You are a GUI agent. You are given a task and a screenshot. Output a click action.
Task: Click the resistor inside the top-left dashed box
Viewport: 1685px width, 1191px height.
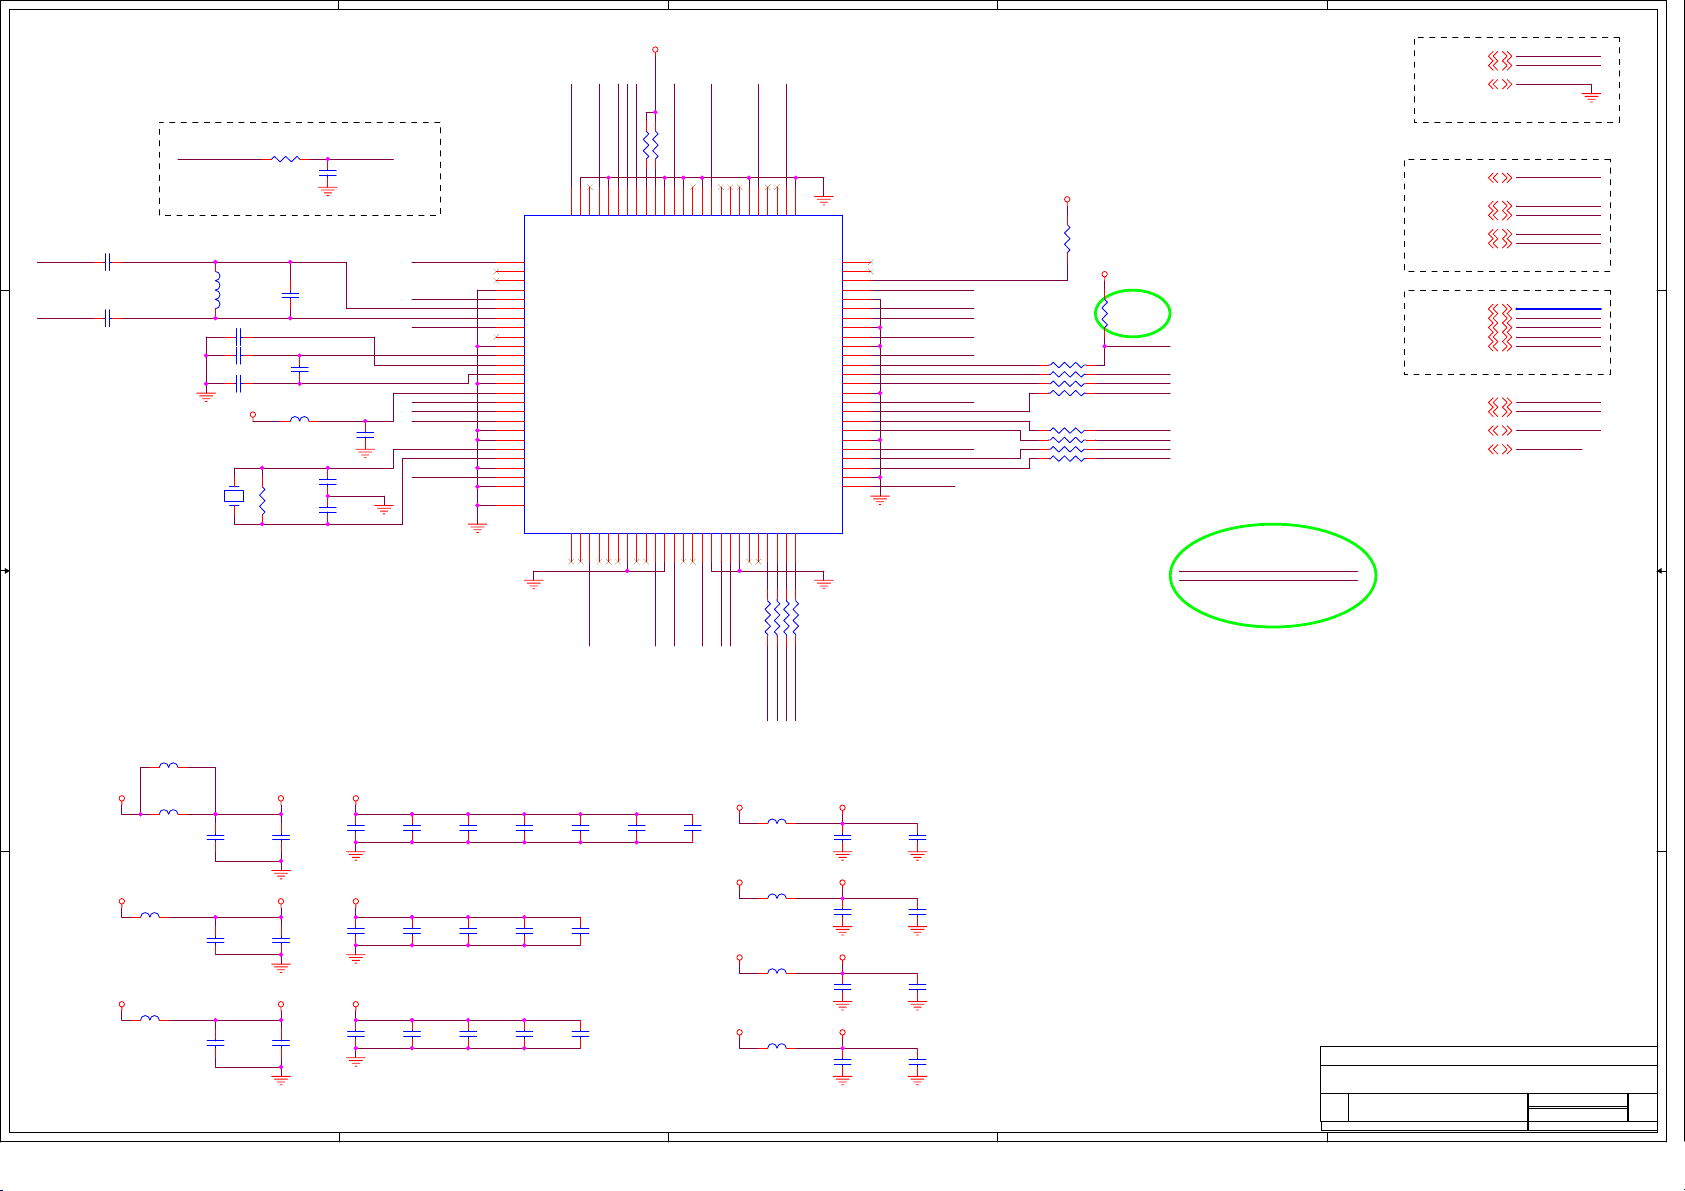(286, 158)
